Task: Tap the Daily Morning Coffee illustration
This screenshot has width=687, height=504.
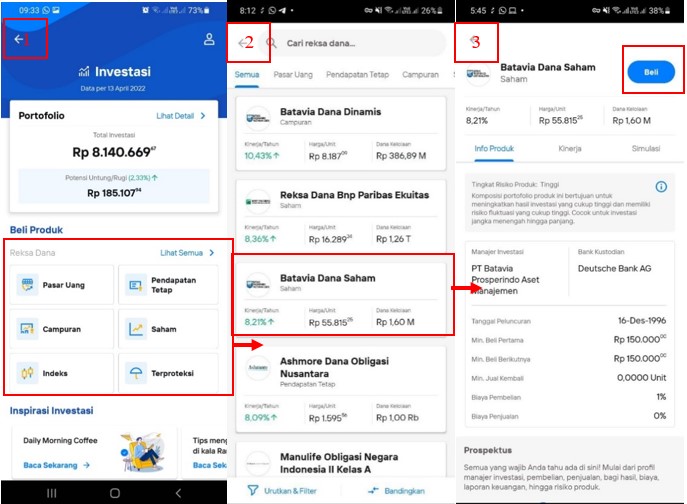Action: pyautogui.click(x=142, y=451)
